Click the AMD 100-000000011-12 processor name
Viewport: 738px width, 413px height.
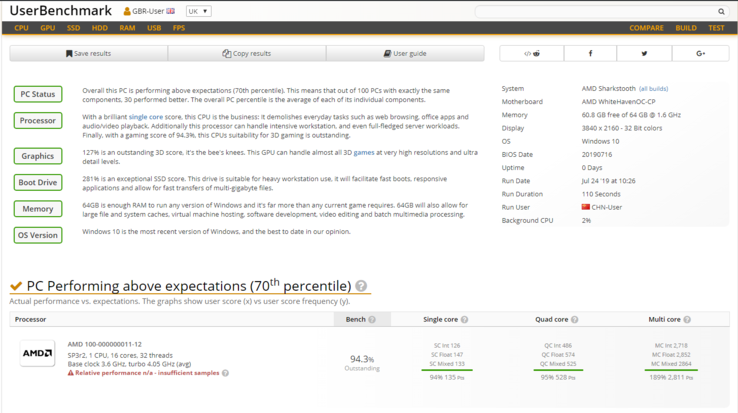(104, 344)
